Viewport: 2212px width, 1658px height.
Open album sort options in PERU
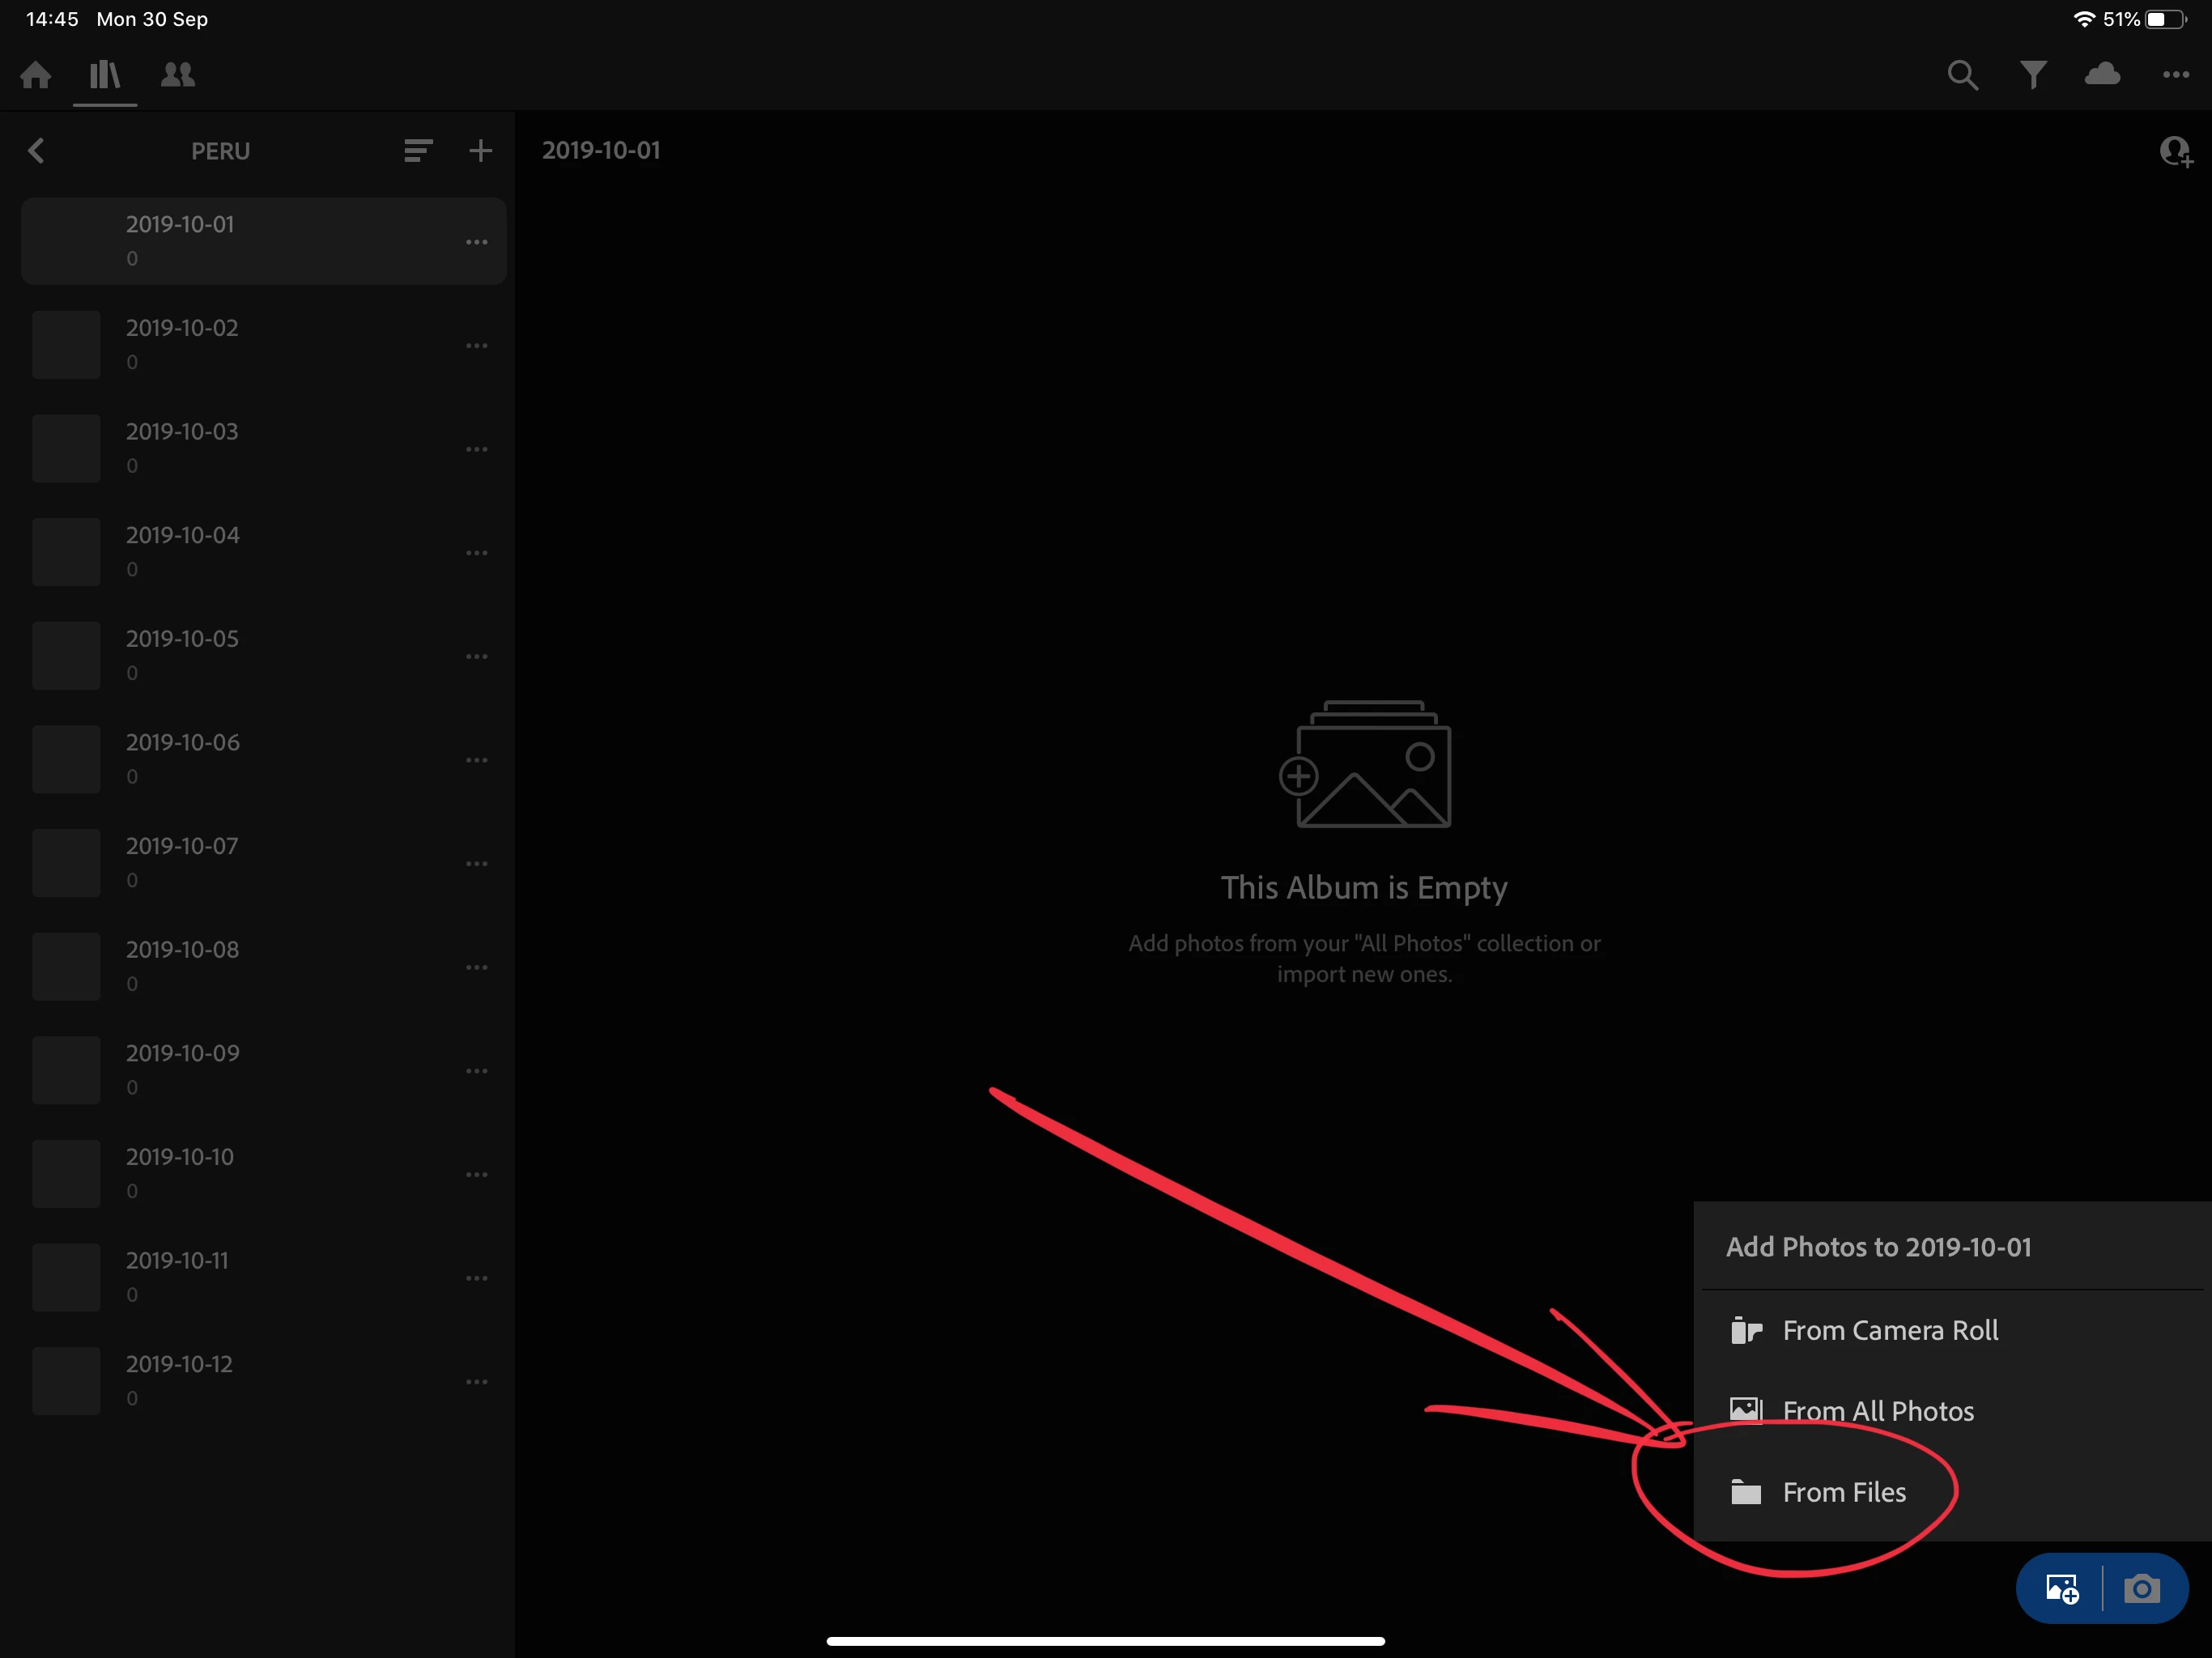(x=418, y=151)
